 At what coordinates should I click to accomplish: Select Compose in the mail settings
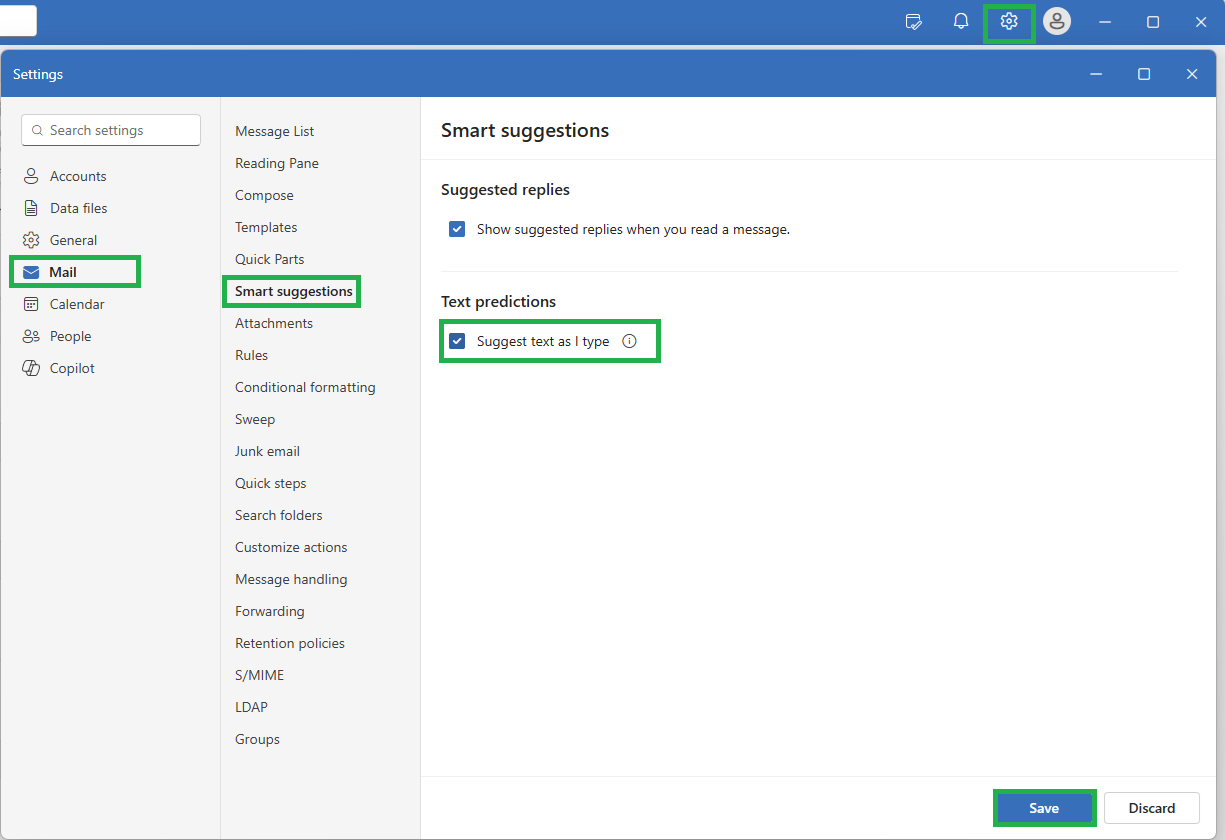pyautogui.click(x=264, y=195)
